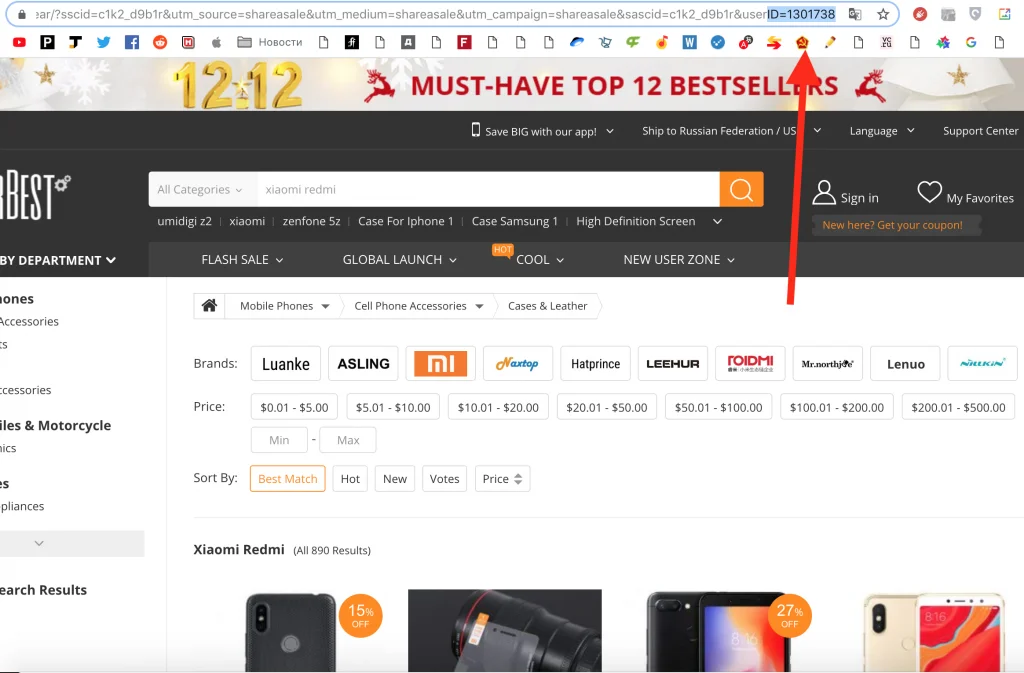The height and width of the screenshot is (673, 1024).
Task: Select the Luanke brand filter
Action: pyautogui.click(x=286, y=364)
